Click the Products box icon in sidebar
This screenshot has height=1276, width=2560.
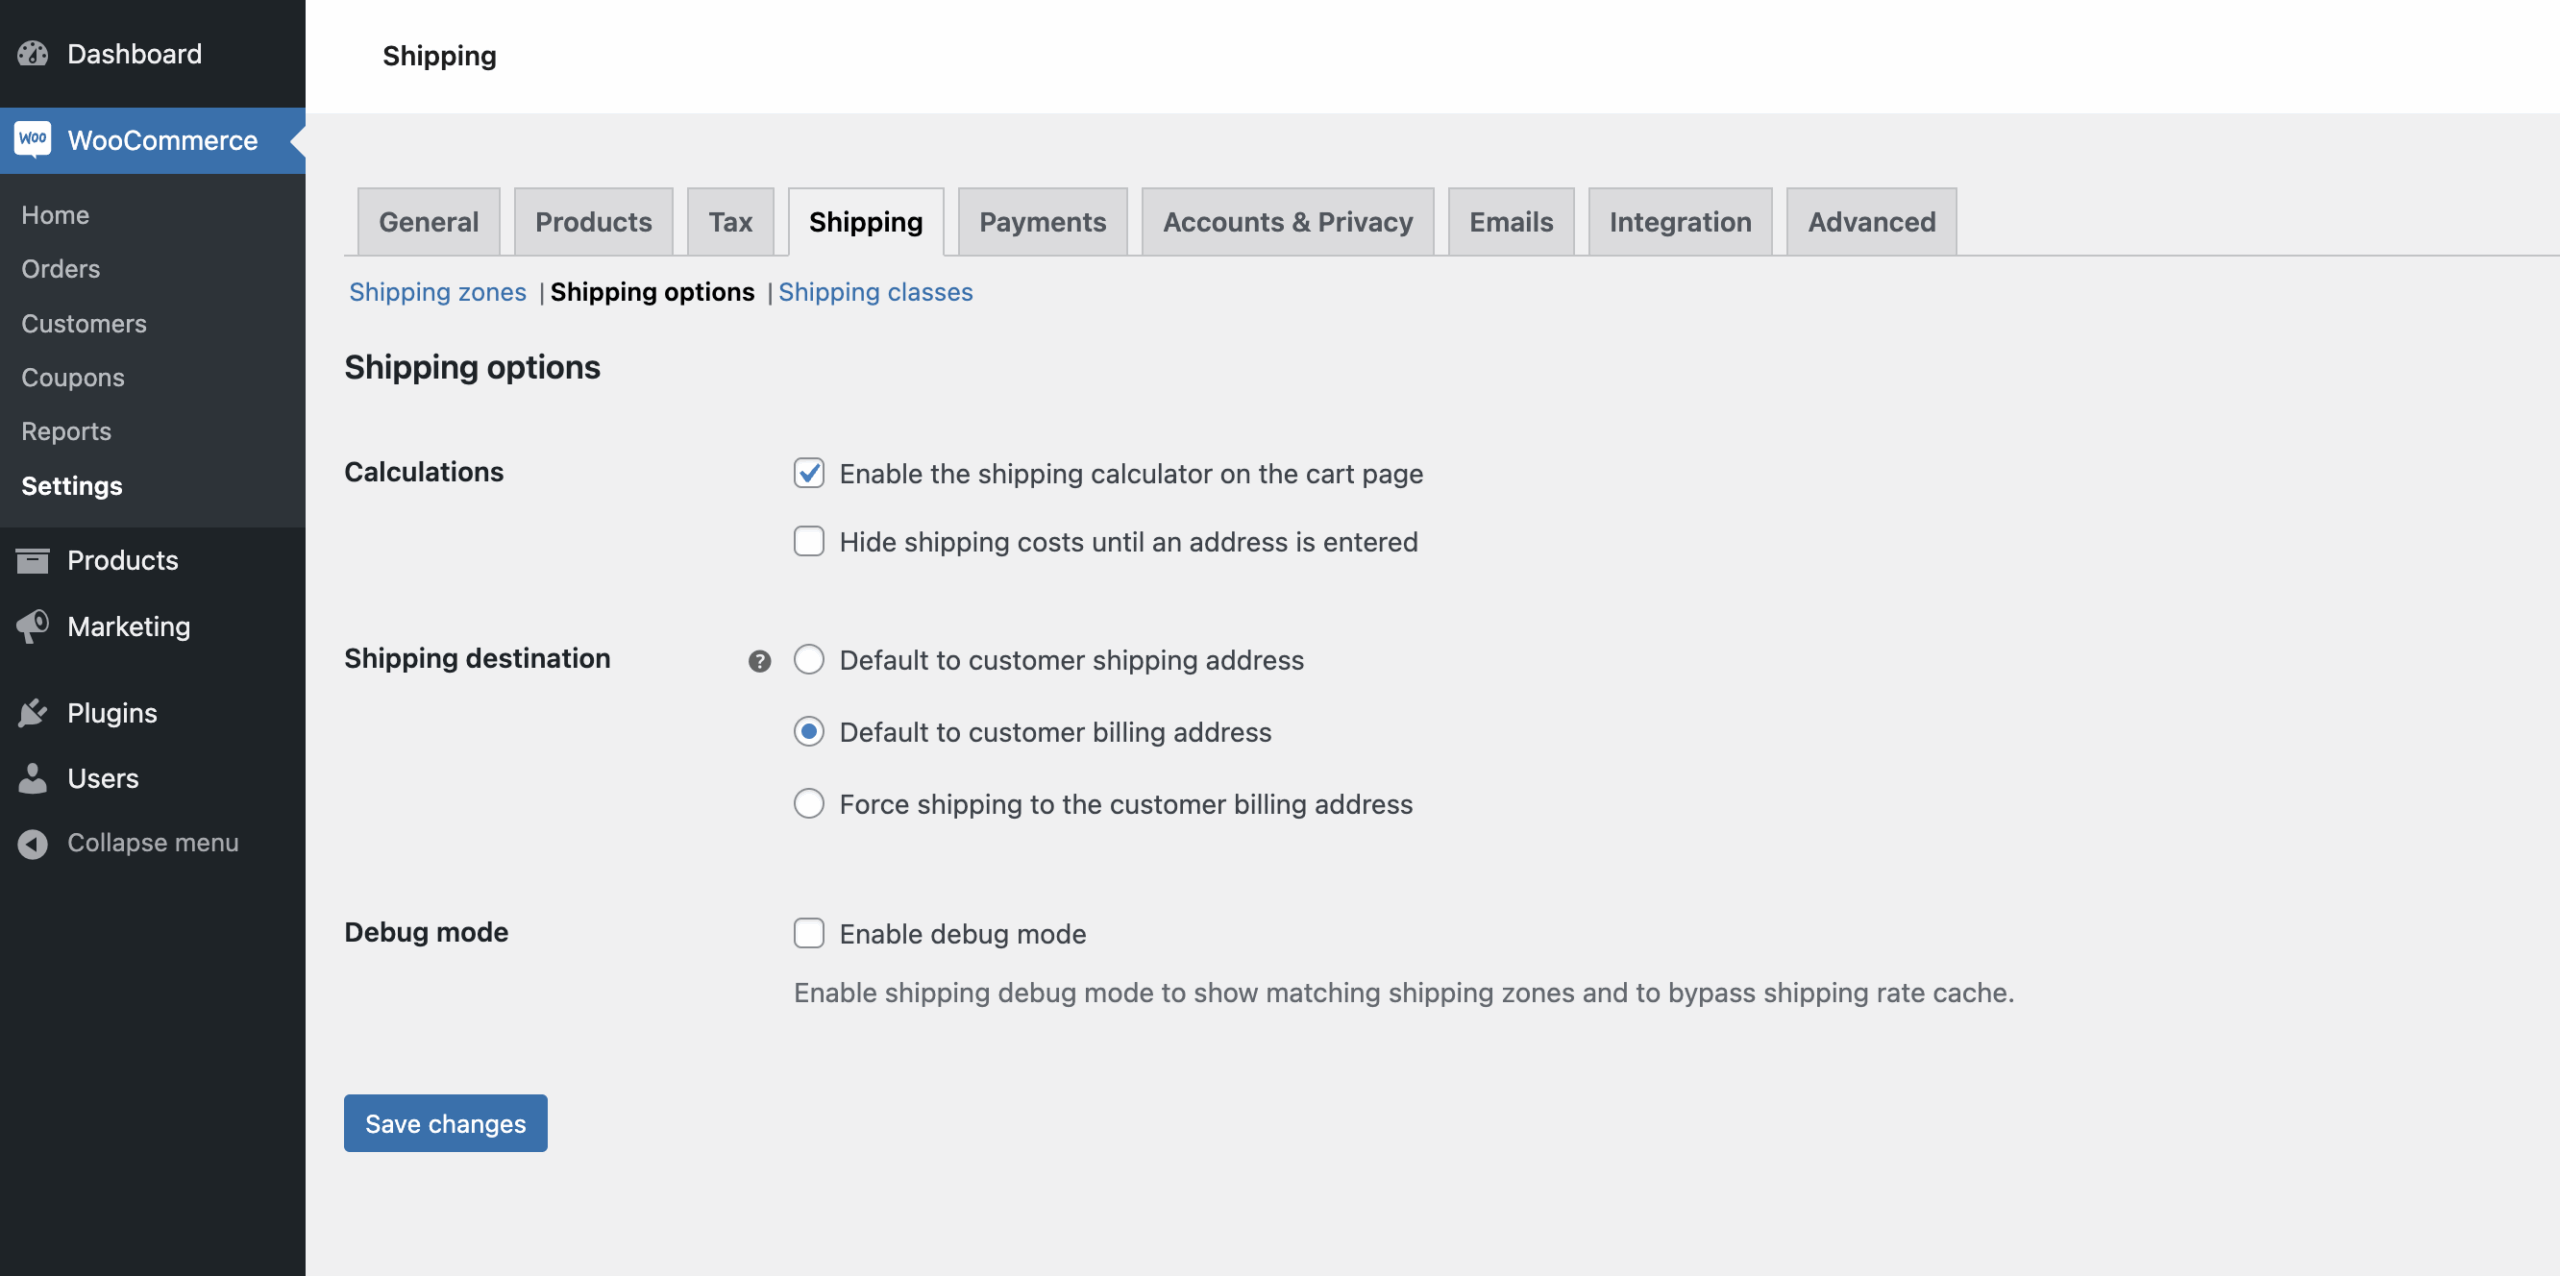(33, 560)
